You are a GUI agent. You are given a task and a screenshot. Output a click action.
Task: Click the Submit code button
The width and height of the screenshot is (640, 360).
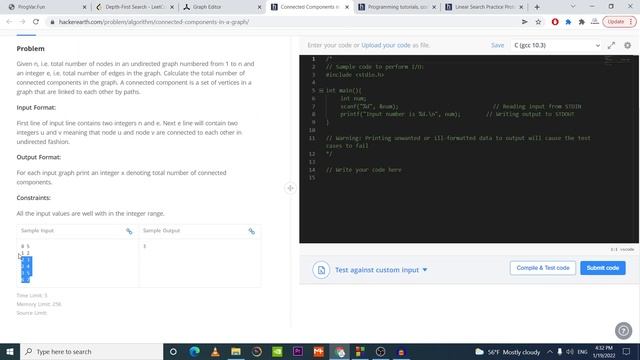point(603,268)
